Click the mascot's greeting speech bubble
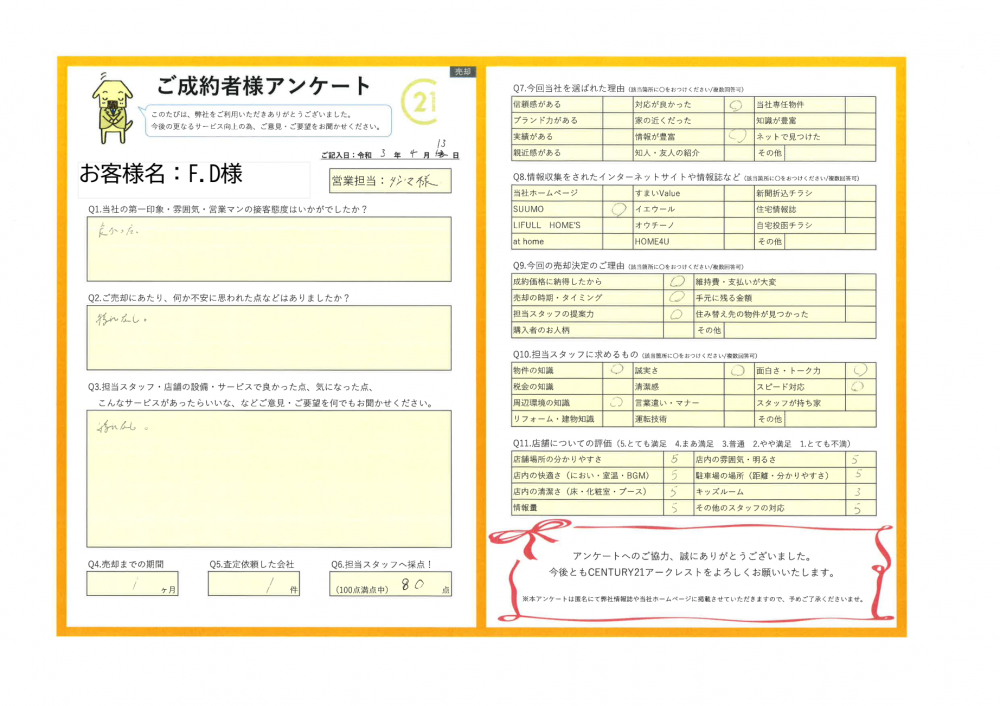Screen dimensions: 1000x706 click(265, 120)
